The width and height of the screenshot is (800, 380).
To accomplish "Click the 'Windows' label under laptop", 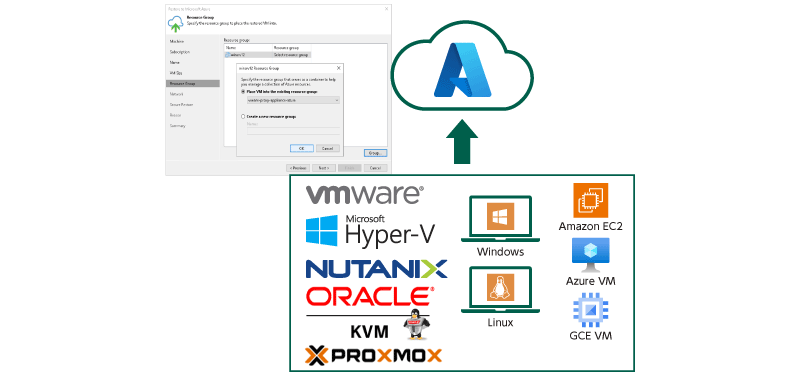I will click(500, 251).
